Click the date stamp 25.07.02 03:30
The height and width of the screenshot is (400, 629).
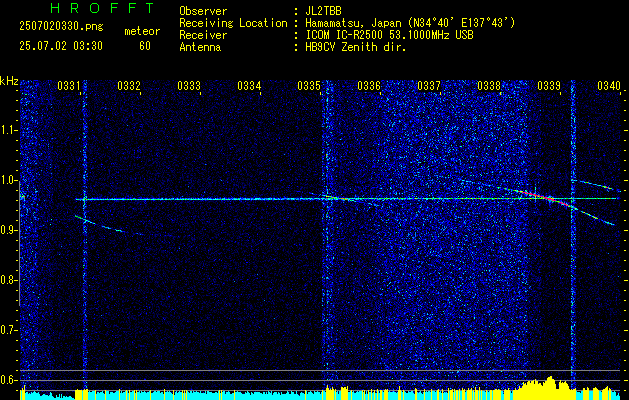[61, 46]
